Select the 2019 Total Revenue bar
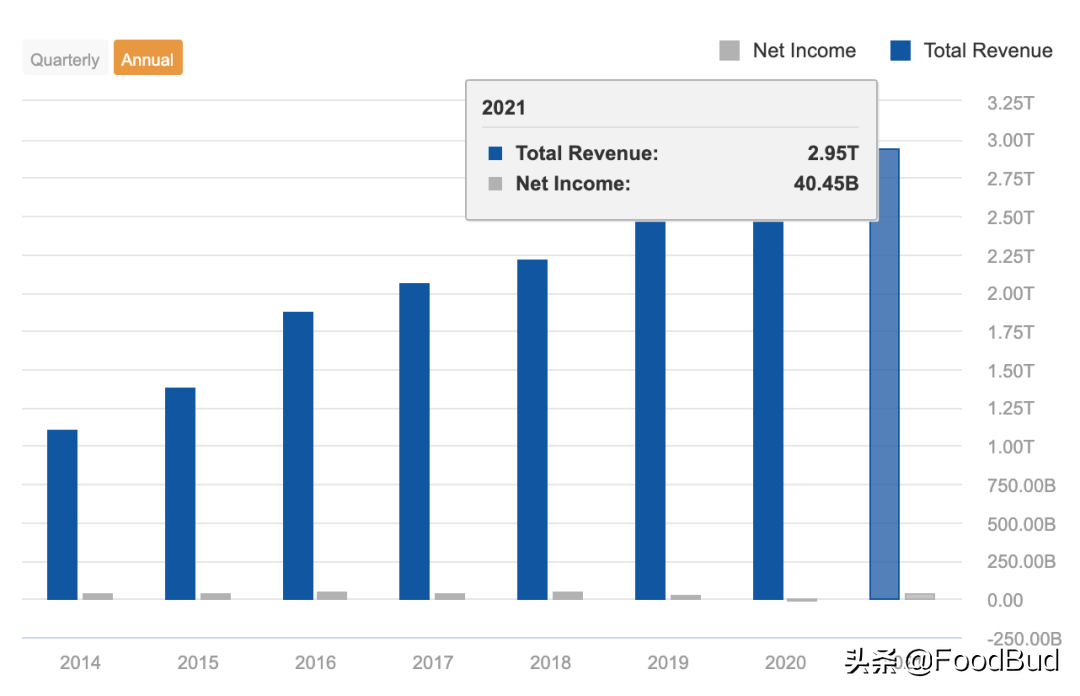Image resolution: width=1080 pixels, height=696 pixels. click(650, 411)
